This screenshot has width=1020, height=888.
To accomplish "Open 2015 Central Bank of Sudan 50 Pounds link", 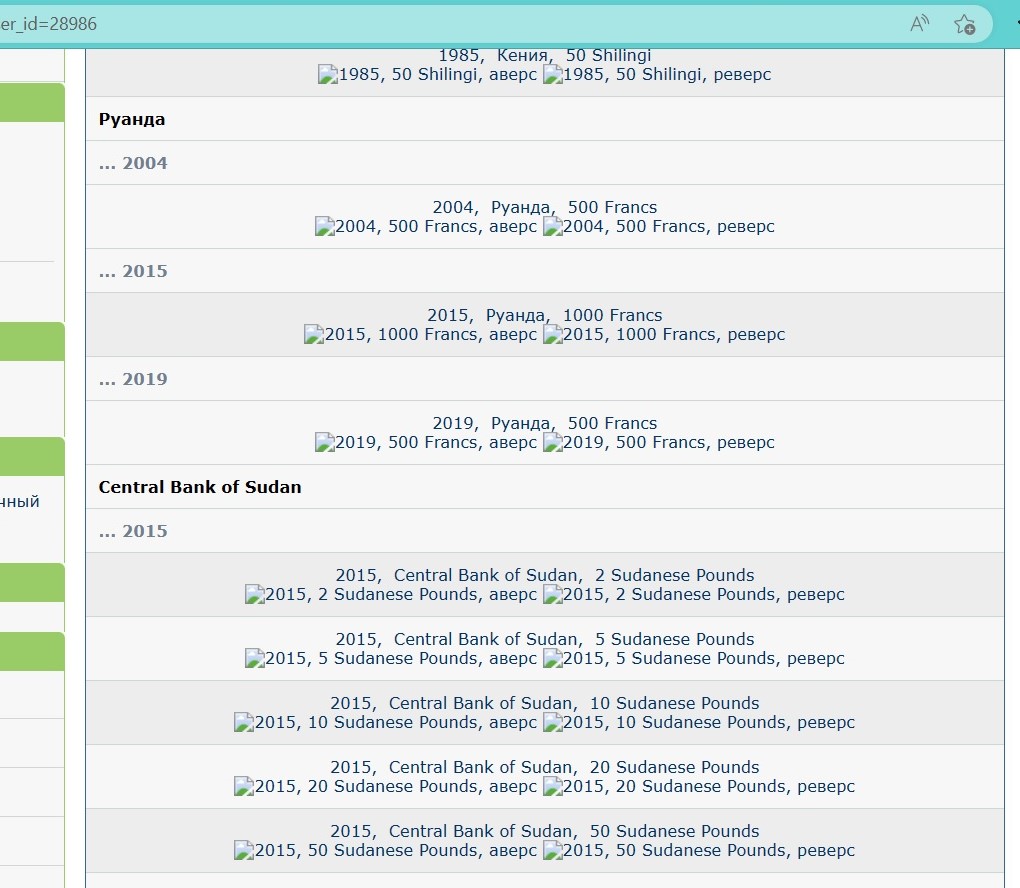I will coord(544,831).
